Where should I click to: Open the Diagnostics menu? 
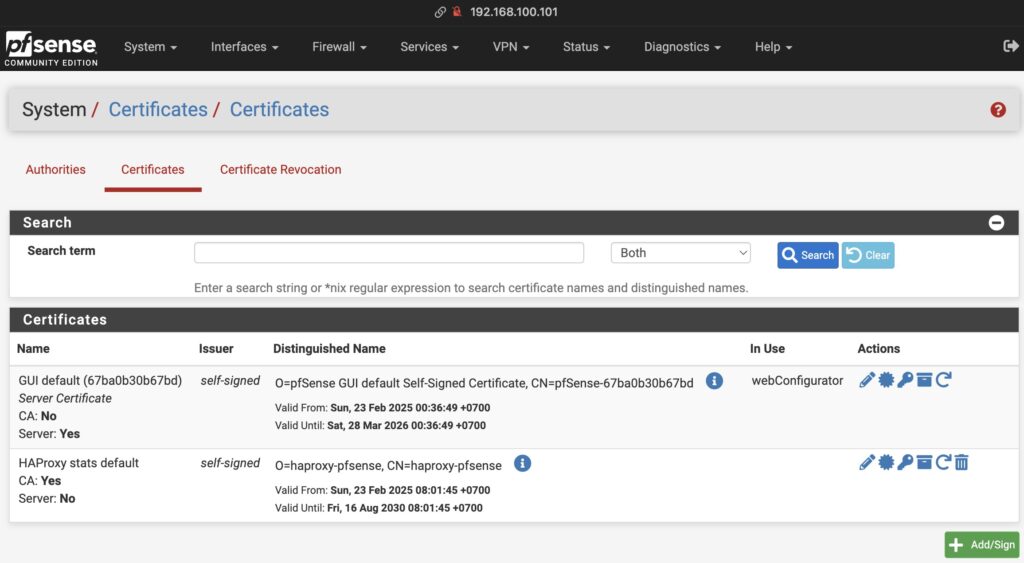pyautogui.click(x=682, y=47)
